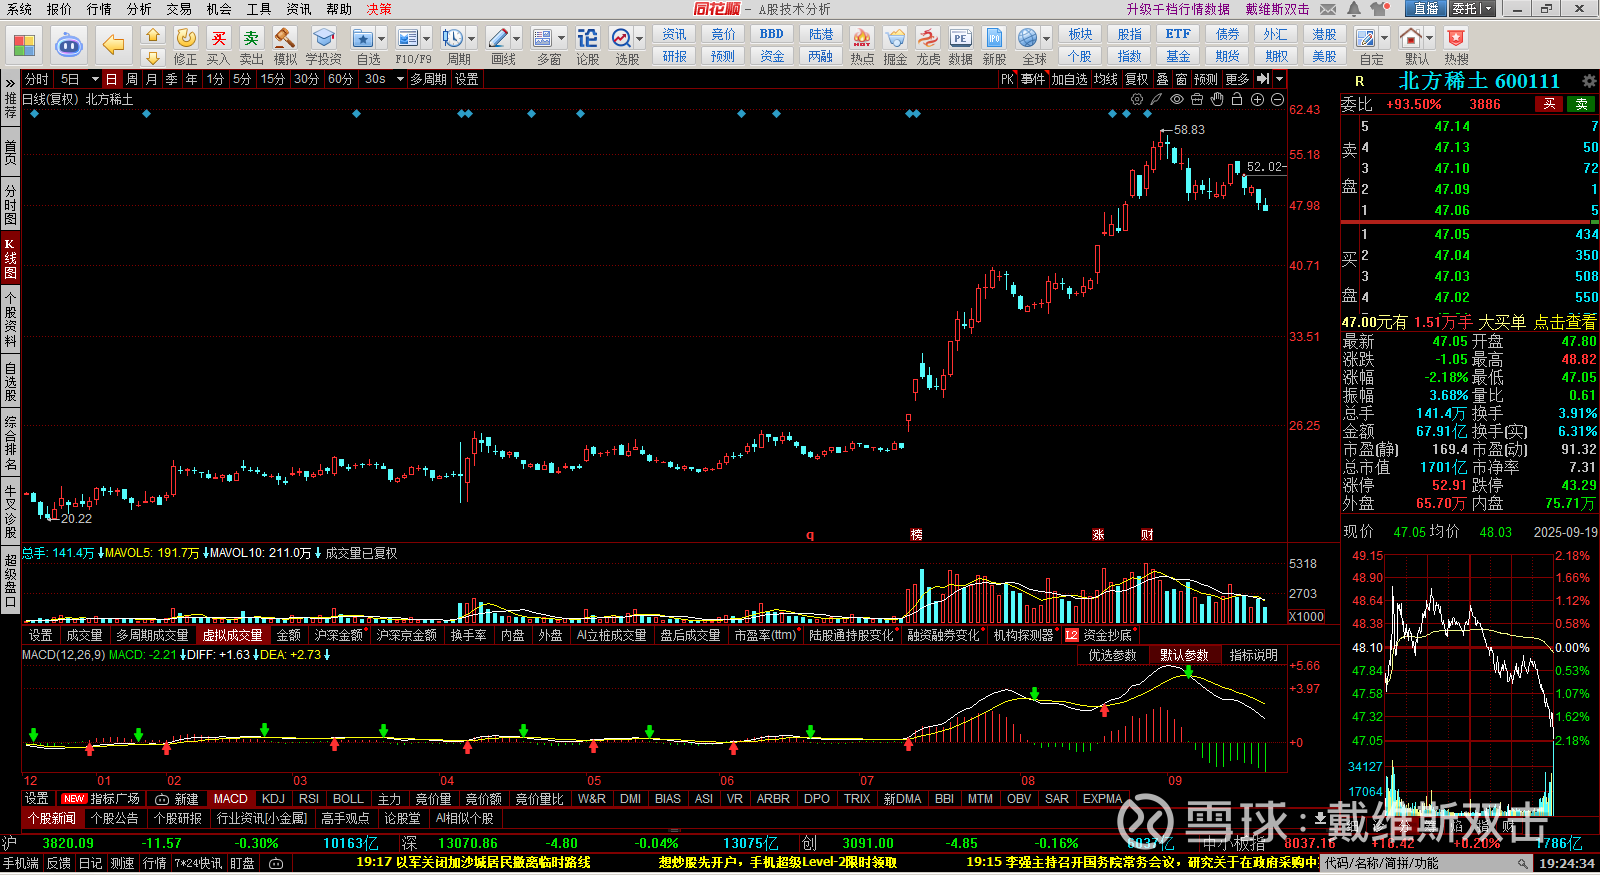The width and height of the screenshot is (1600, 875).
Task: Click 点击查看 large order link
Action: tap(1565, 322)
